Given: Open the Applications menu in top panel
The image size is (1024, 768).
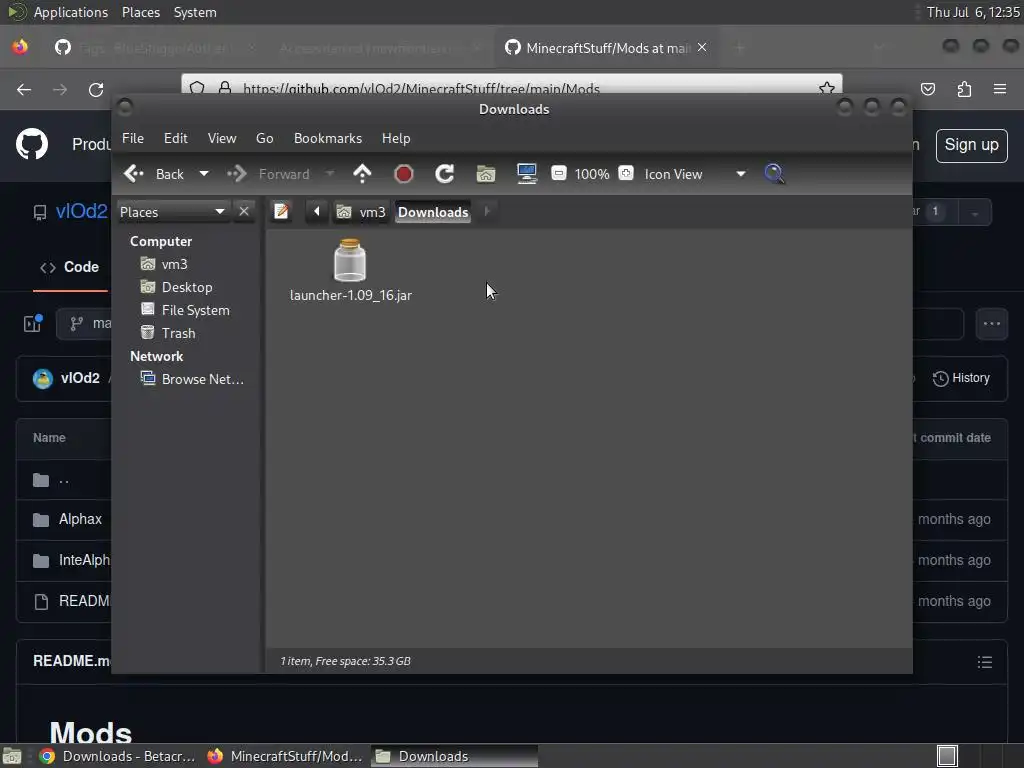Looking at the screenshot, I should (71, 12).
